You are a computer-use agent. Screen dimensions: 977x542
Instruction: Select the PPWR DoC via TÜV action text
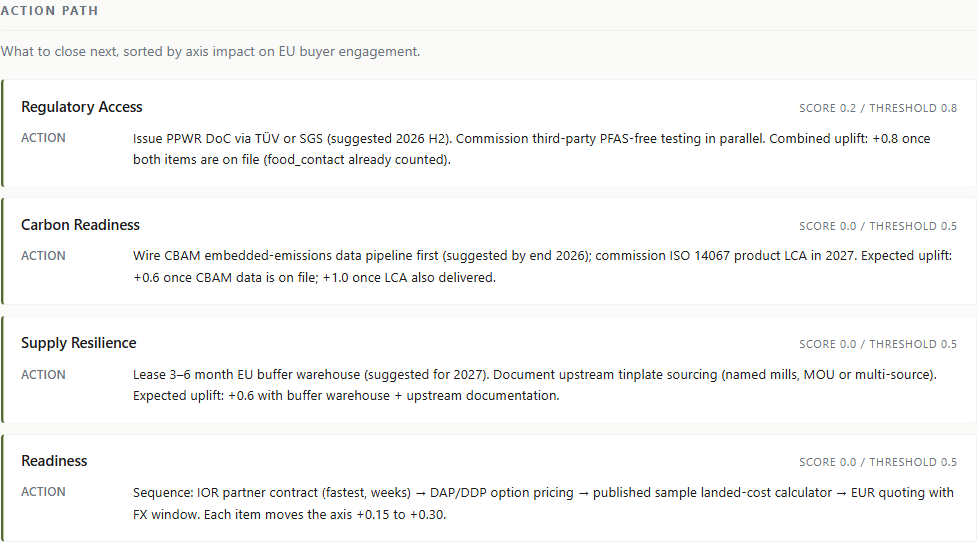pyautogui.click(x=531, y=149)
